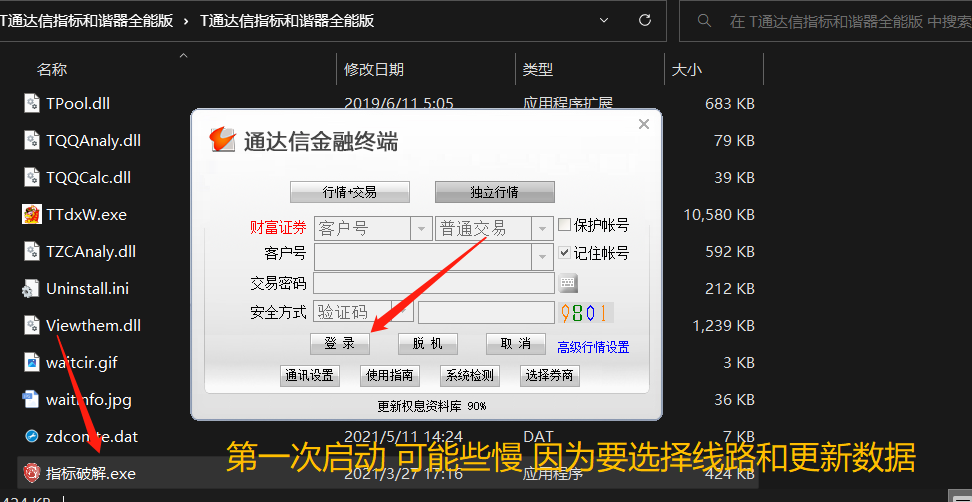Select the Viewthem.dll file name
This screenshot has width=972, height=502.
(94, 326)
